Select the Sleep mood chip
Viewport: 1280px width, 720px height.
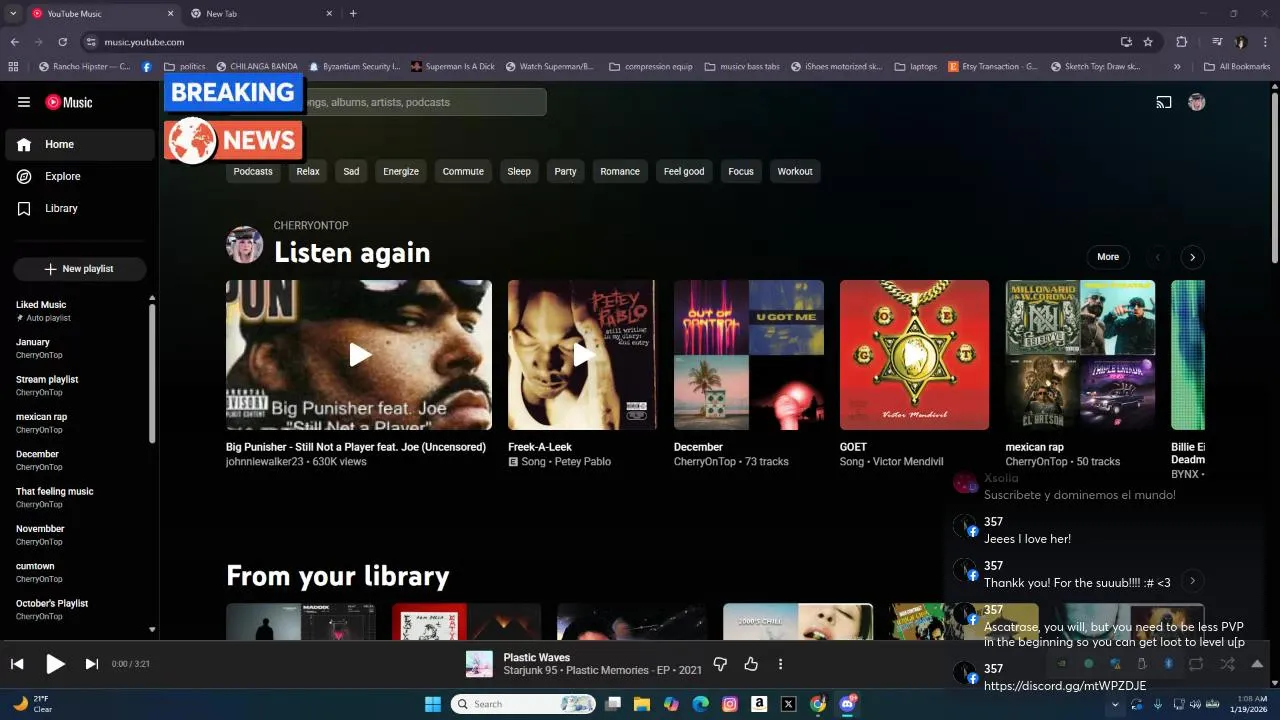tap(519, 171)
